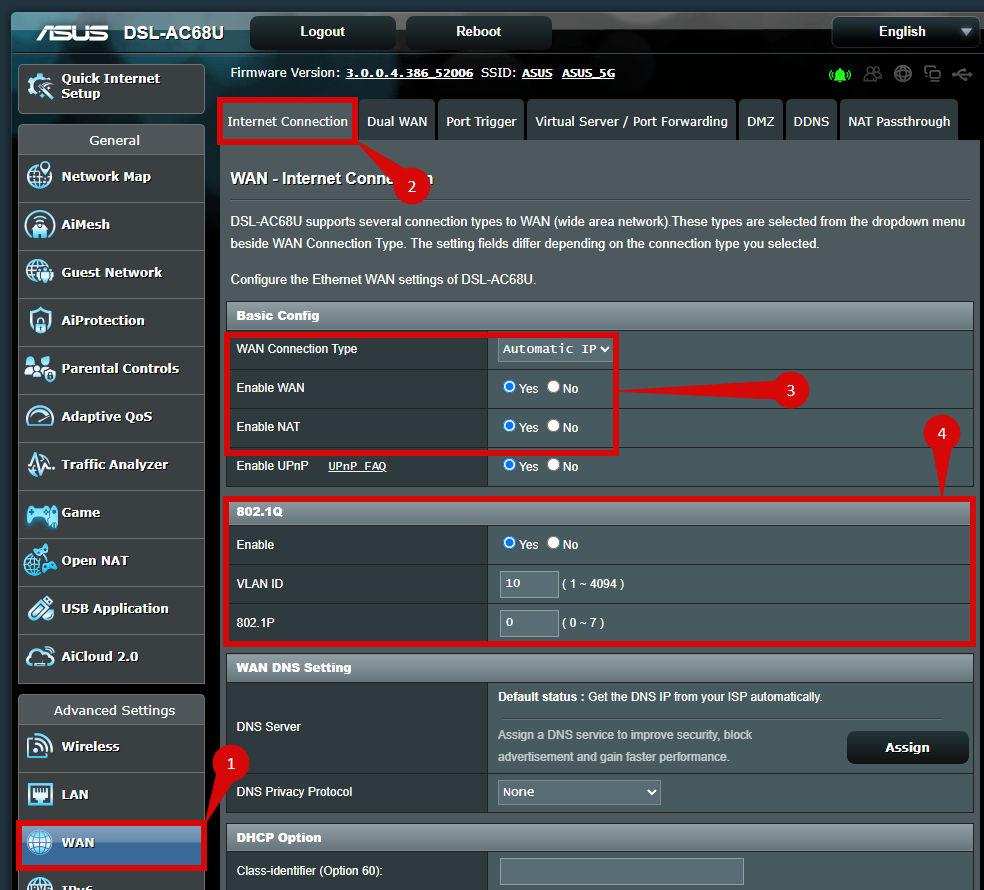This screenshot has height=890, width=984.
Task: Click the VLAN ID input field
Action: click(x=529, y=584)
